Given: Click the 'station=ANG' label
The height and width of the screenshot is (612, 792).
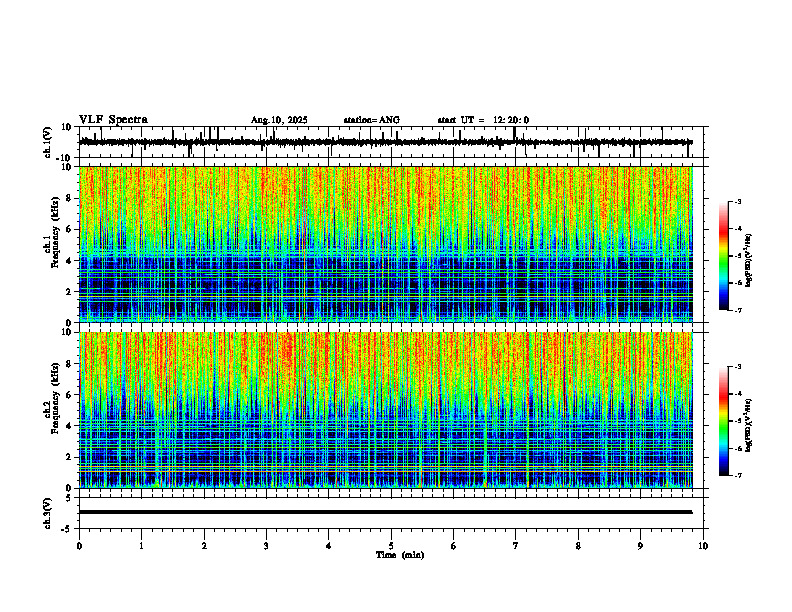Looking at the screenshot, I should coord(371,120).
